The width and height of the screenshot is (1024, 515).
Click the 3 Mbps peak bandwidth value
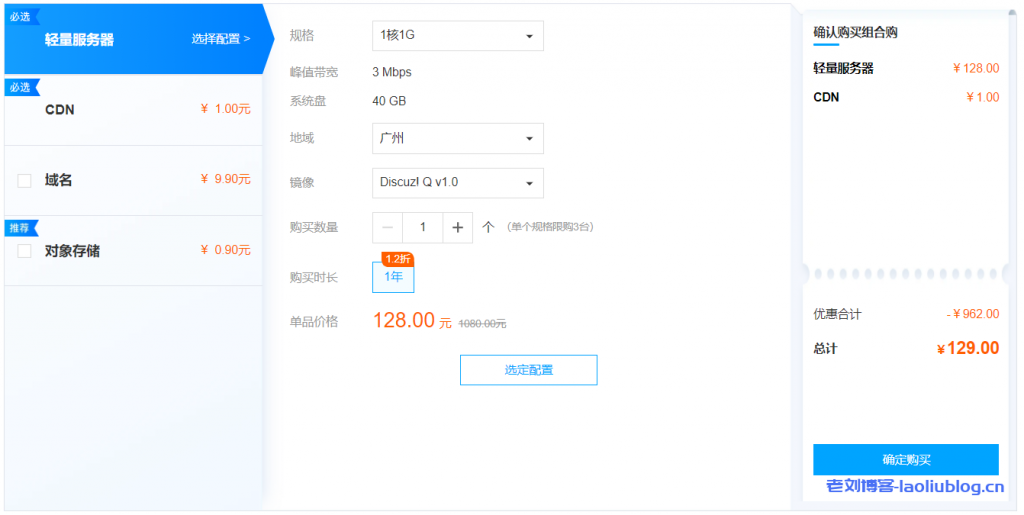tap(392, 72)
